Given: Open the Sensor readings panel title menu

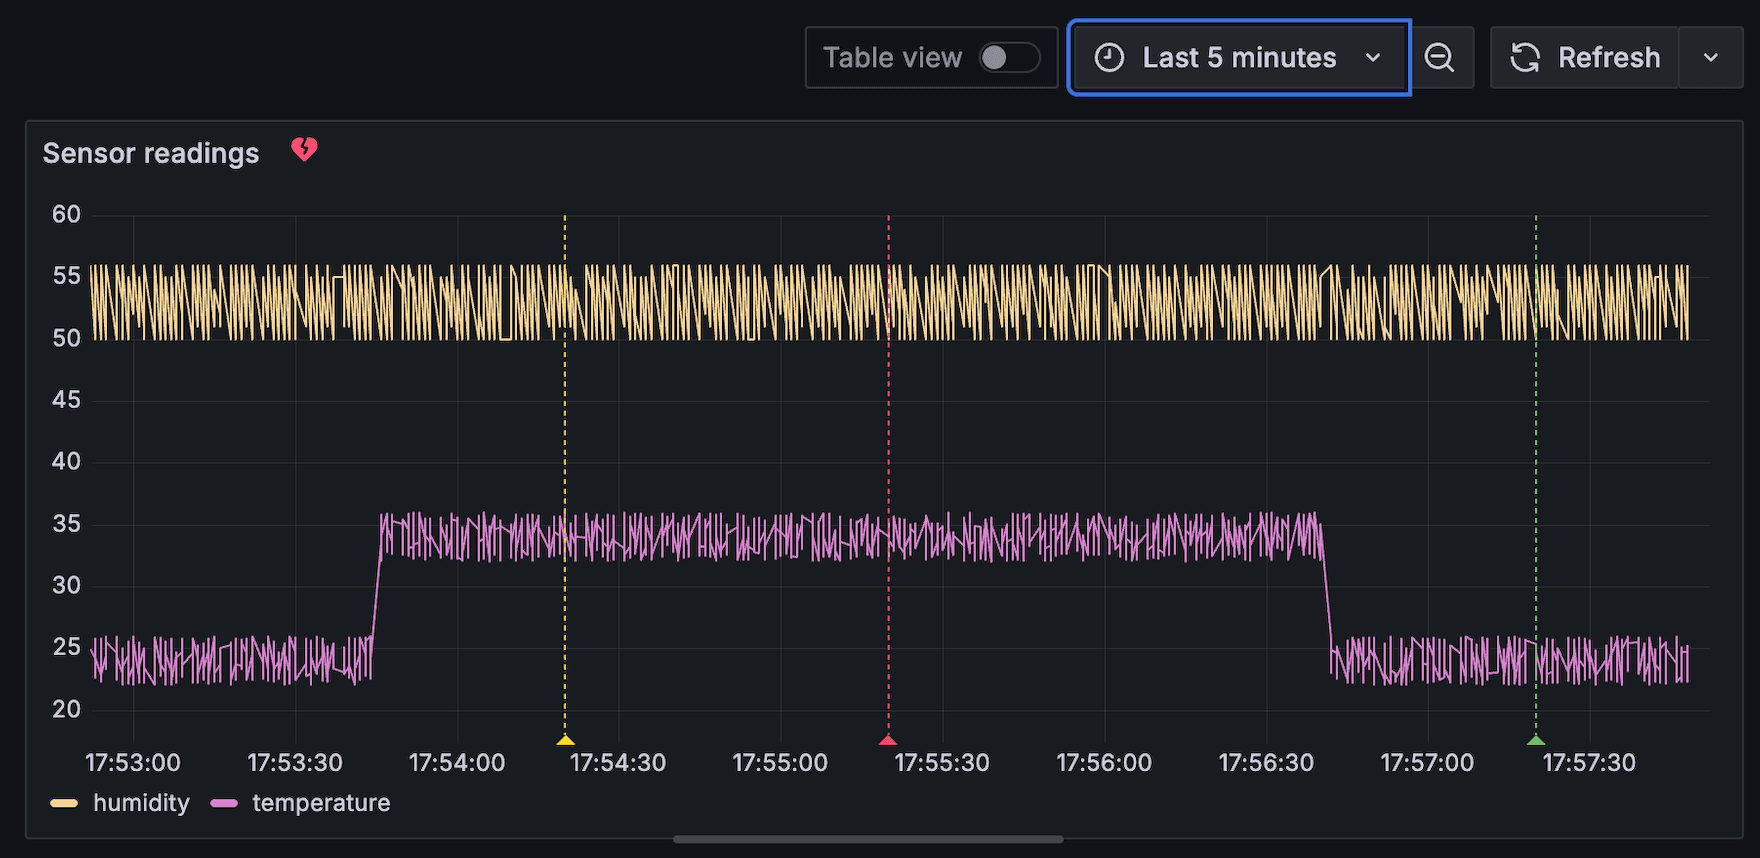Looking at the screenshot, I should pyautogui.click(x=151, y=153).
